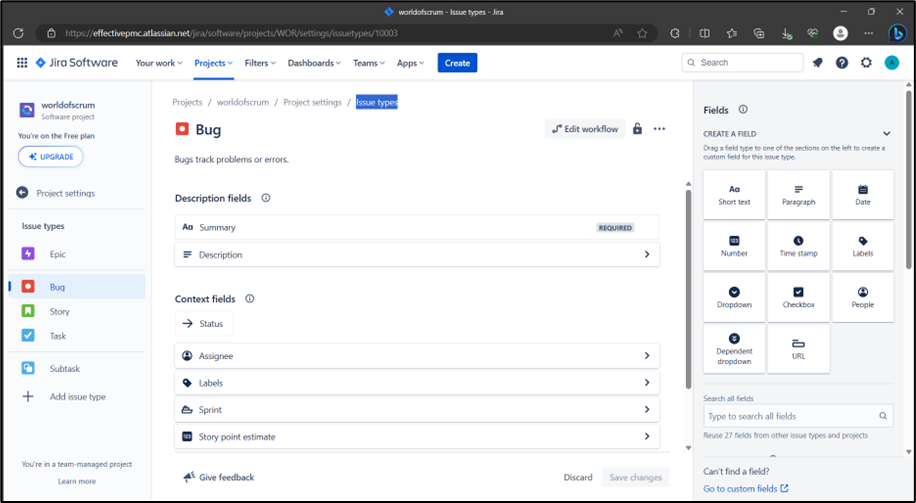The width and height of the screenshot is (916, 503).
Task: Select the Checkbox field type
Action: click(x=799, y=298)
